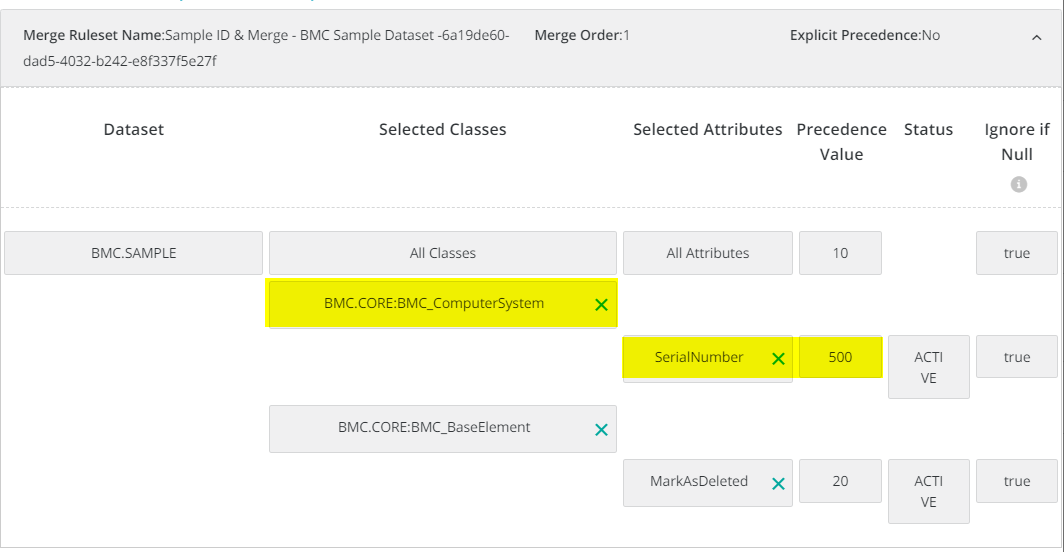This screenshot has width=1064, height=552.
Task: Toggle Ignore if Null true for All Attributes
Action: [x=1016, y=253]
